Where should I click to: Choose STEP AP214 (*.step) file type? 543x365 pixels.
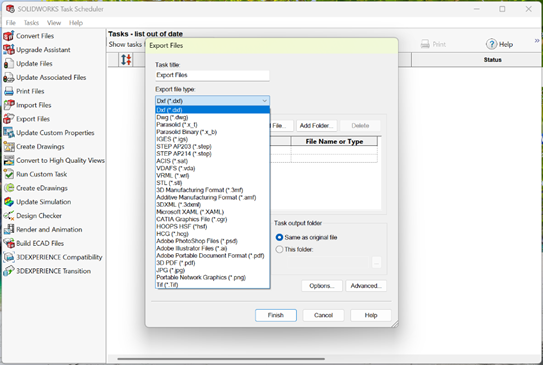213,154
